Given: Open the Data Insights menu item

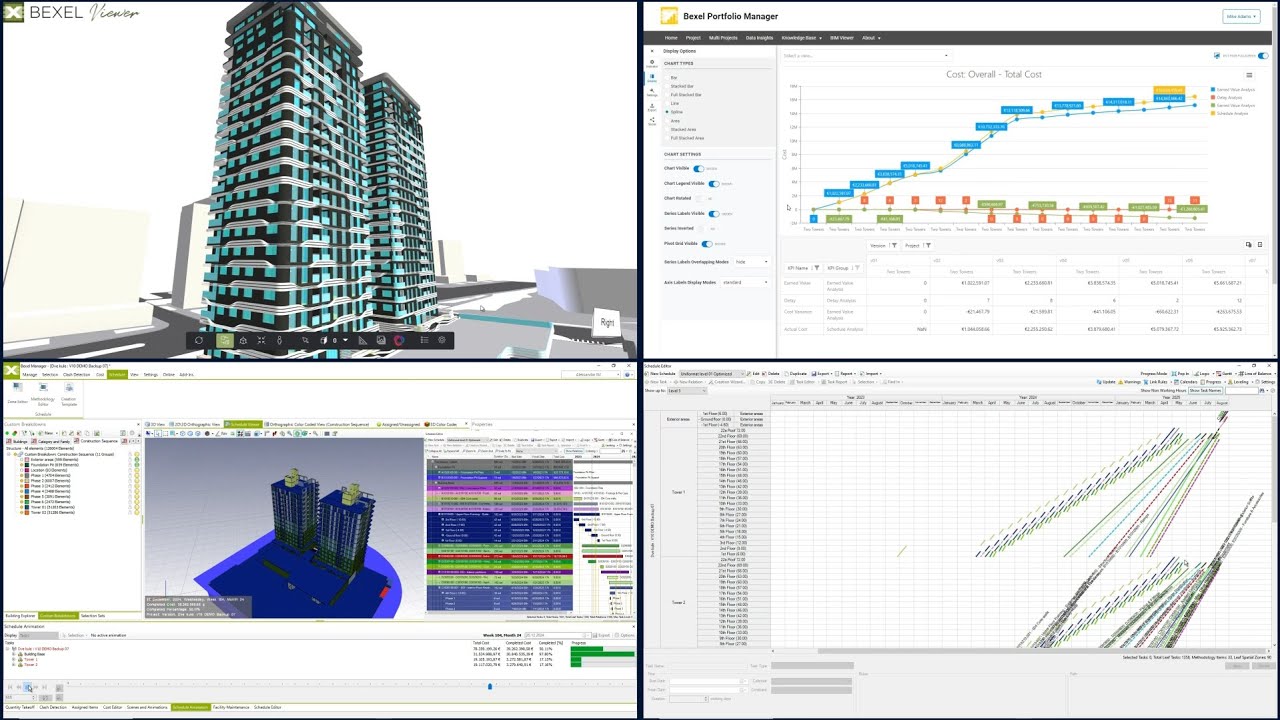Looking at the screenshot, I should pos(759,38).
